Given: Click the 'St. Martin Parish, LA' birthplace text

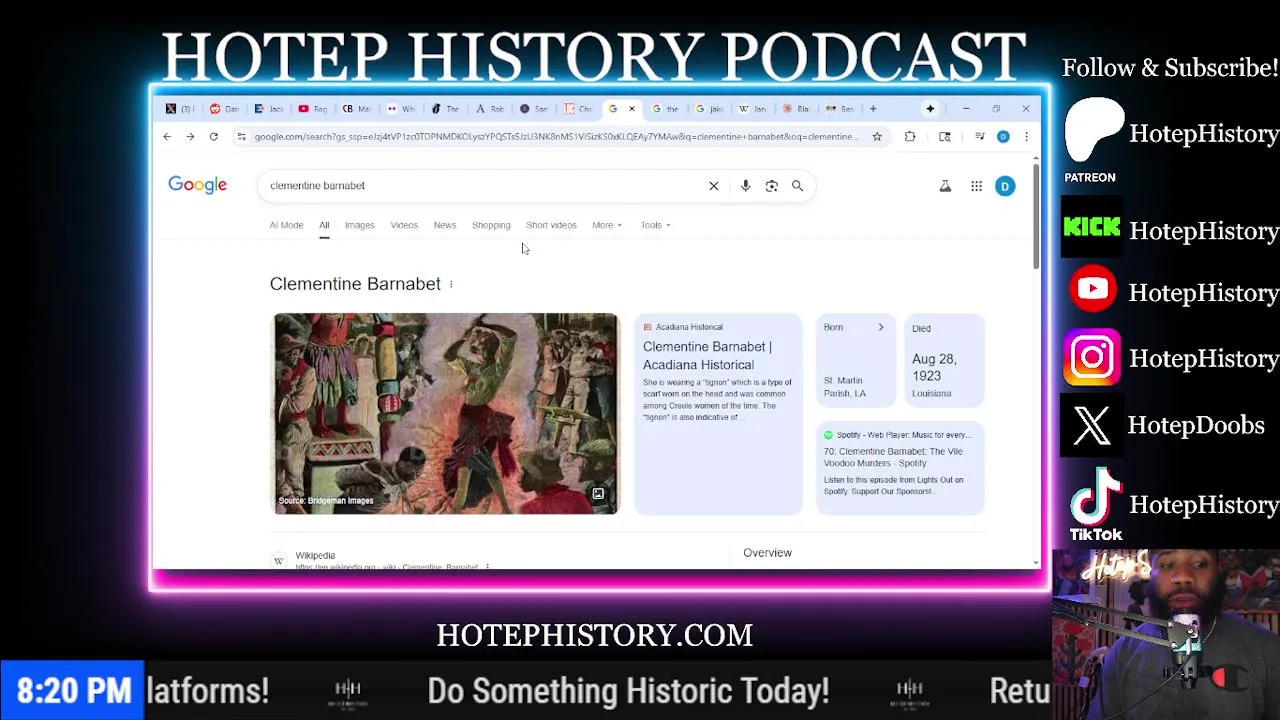Looking at the screenshot, I should pyautogui.click(x=845, y=387).
